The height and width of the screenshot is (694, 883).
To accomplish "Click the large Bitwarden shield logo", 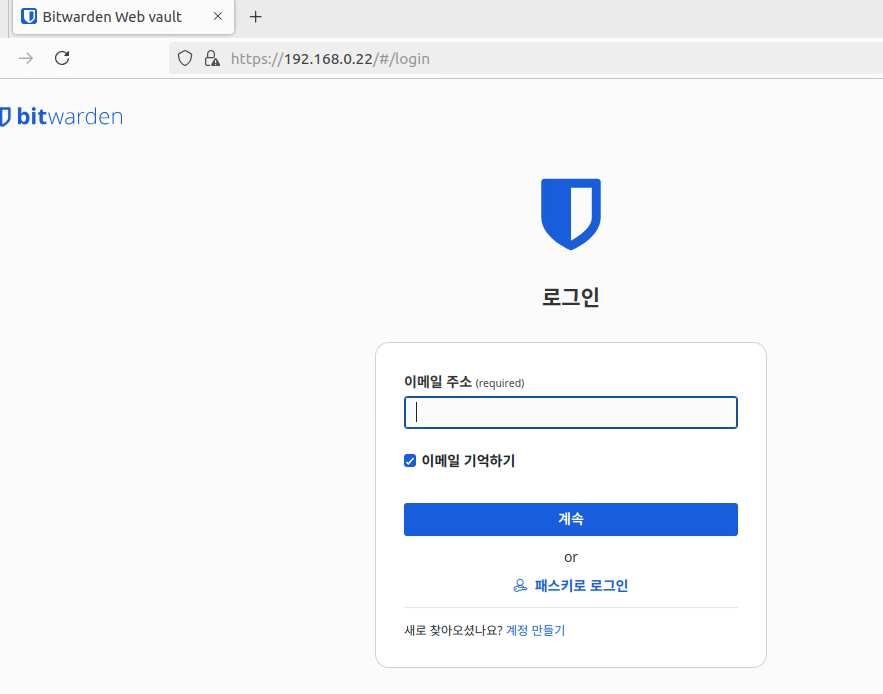I will tap(570, 214).
